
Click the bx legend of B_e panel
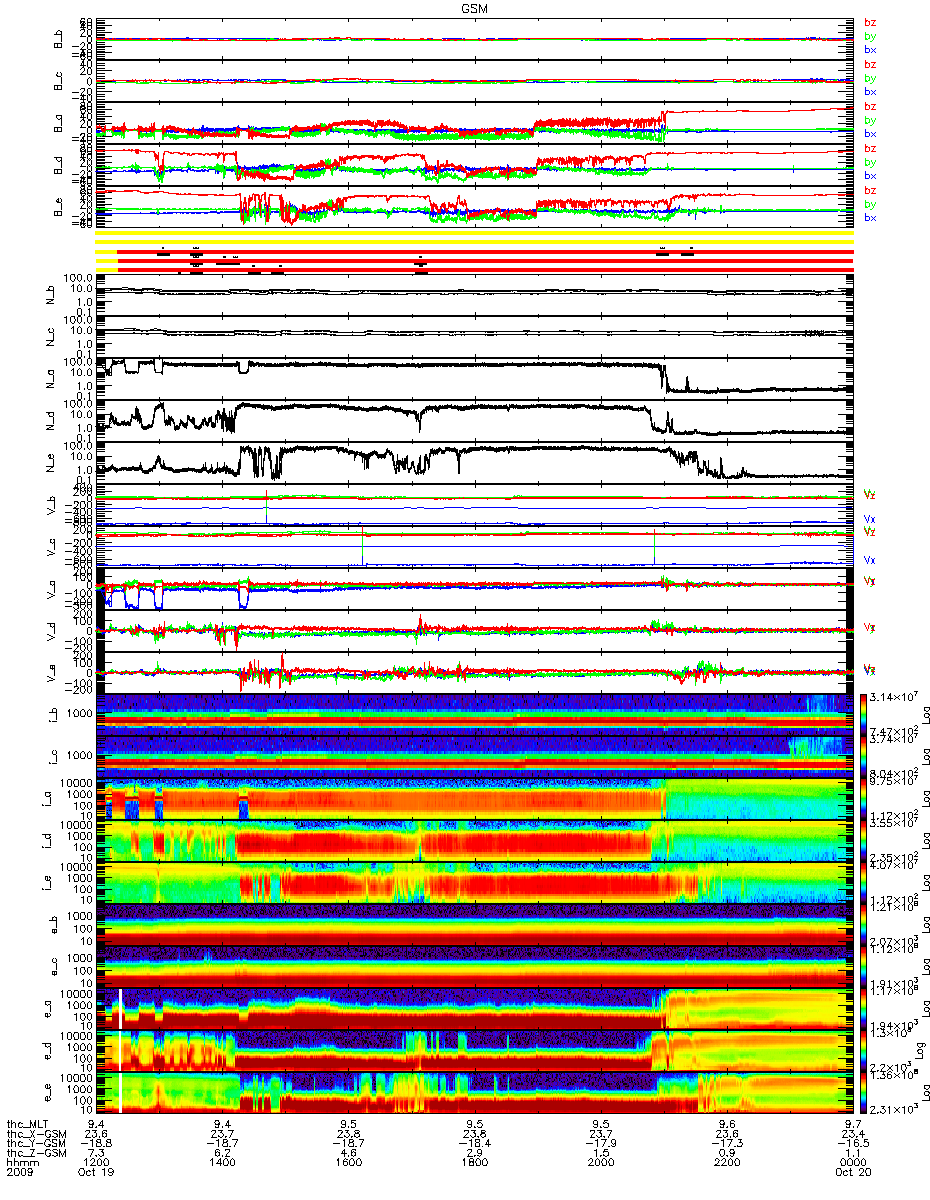click(870, 218)
